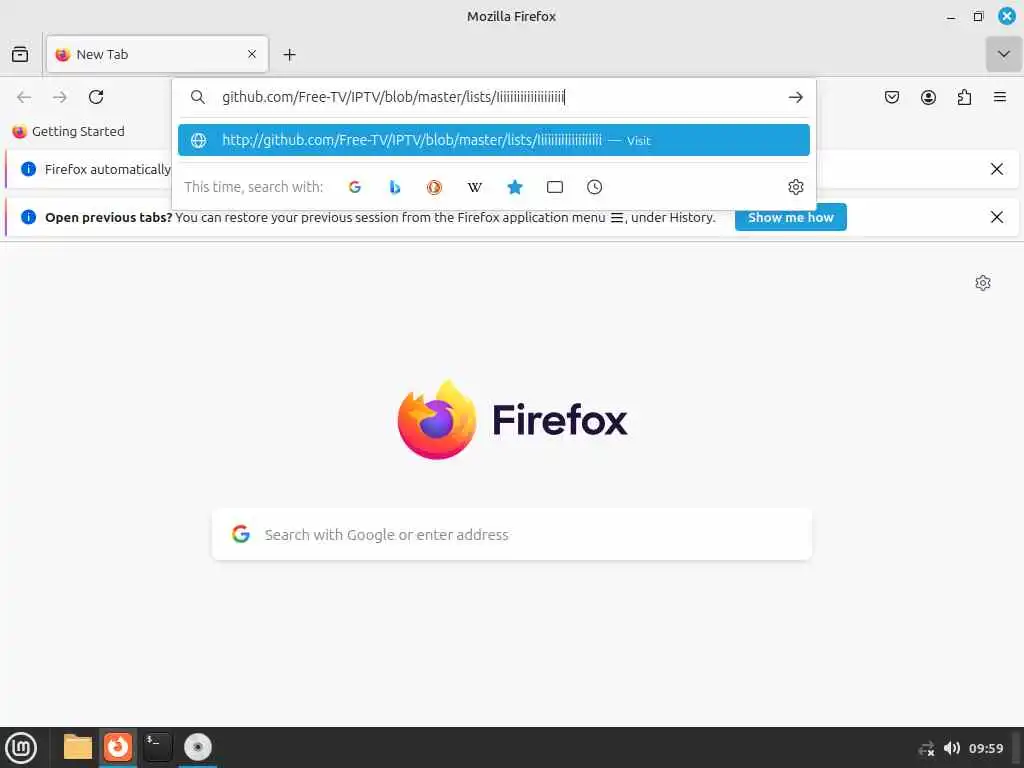Search this time with DuckDuckGo

(434, 187)
